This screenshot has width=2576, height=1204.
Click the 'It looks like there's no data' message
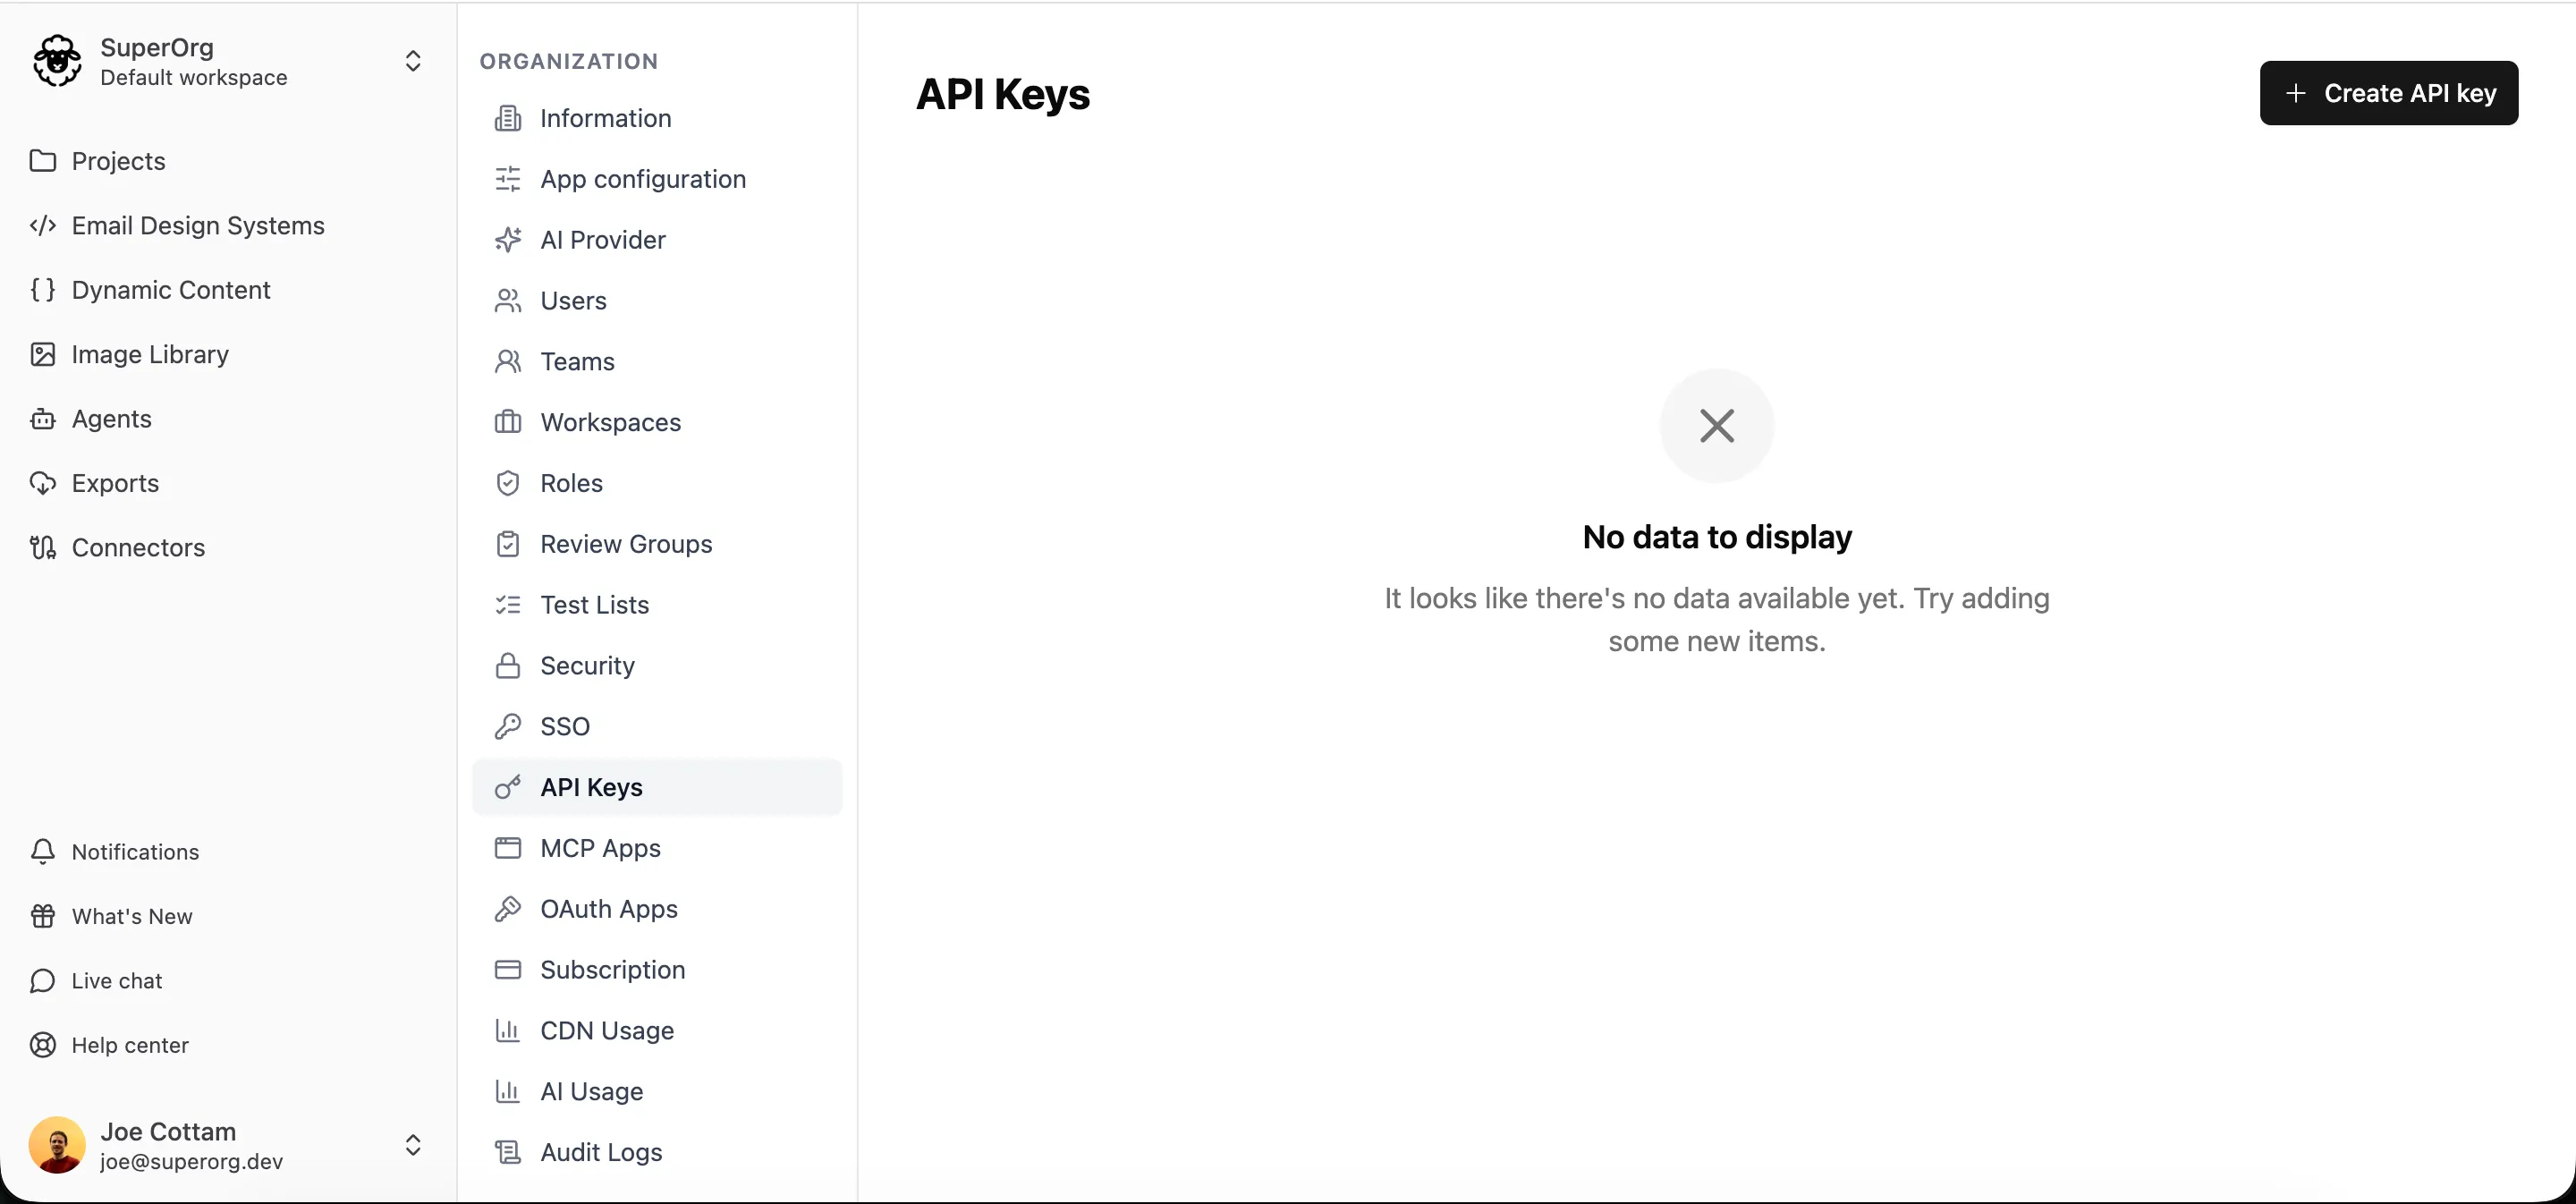1717,620
